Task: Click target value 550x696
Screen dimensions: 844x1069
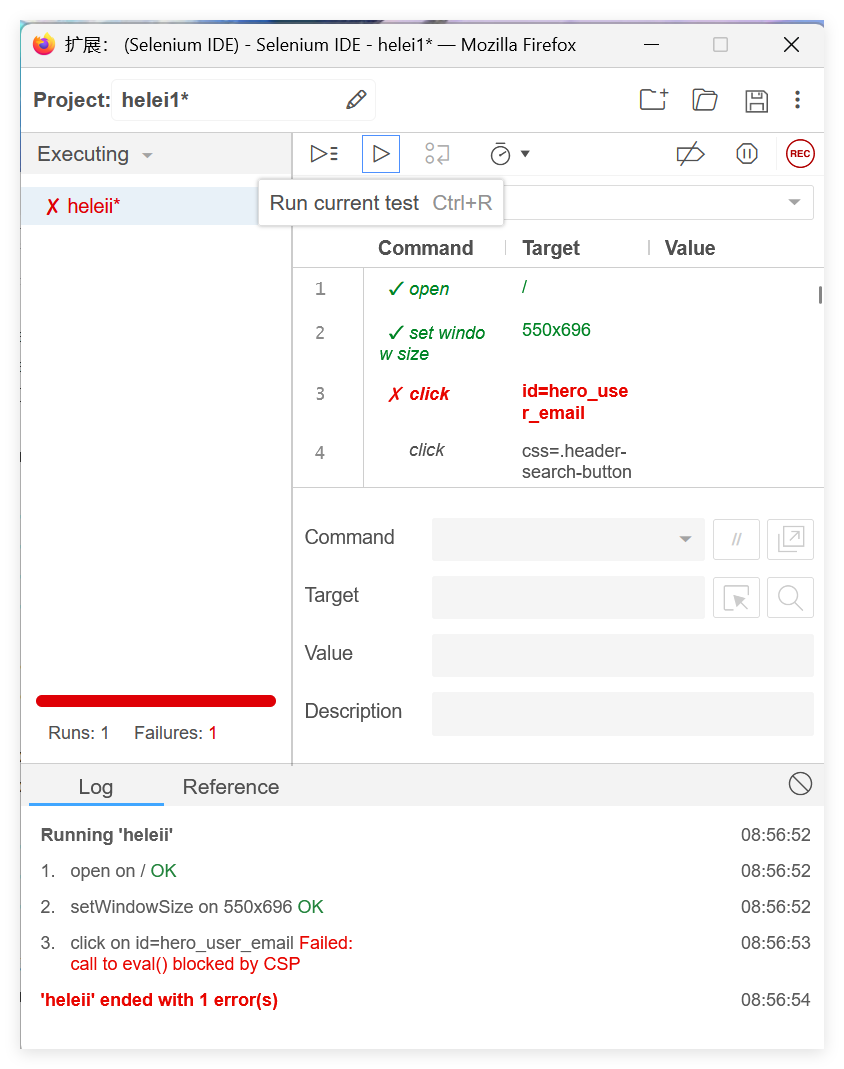Action: [556, 330]
